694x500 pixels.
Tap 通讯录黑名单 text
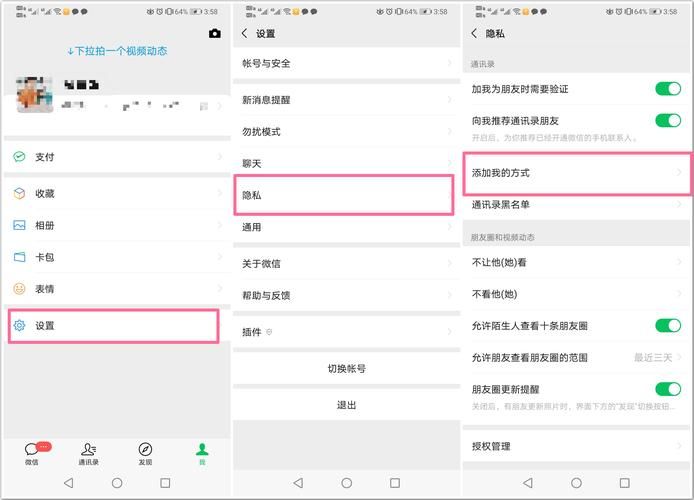501,204
